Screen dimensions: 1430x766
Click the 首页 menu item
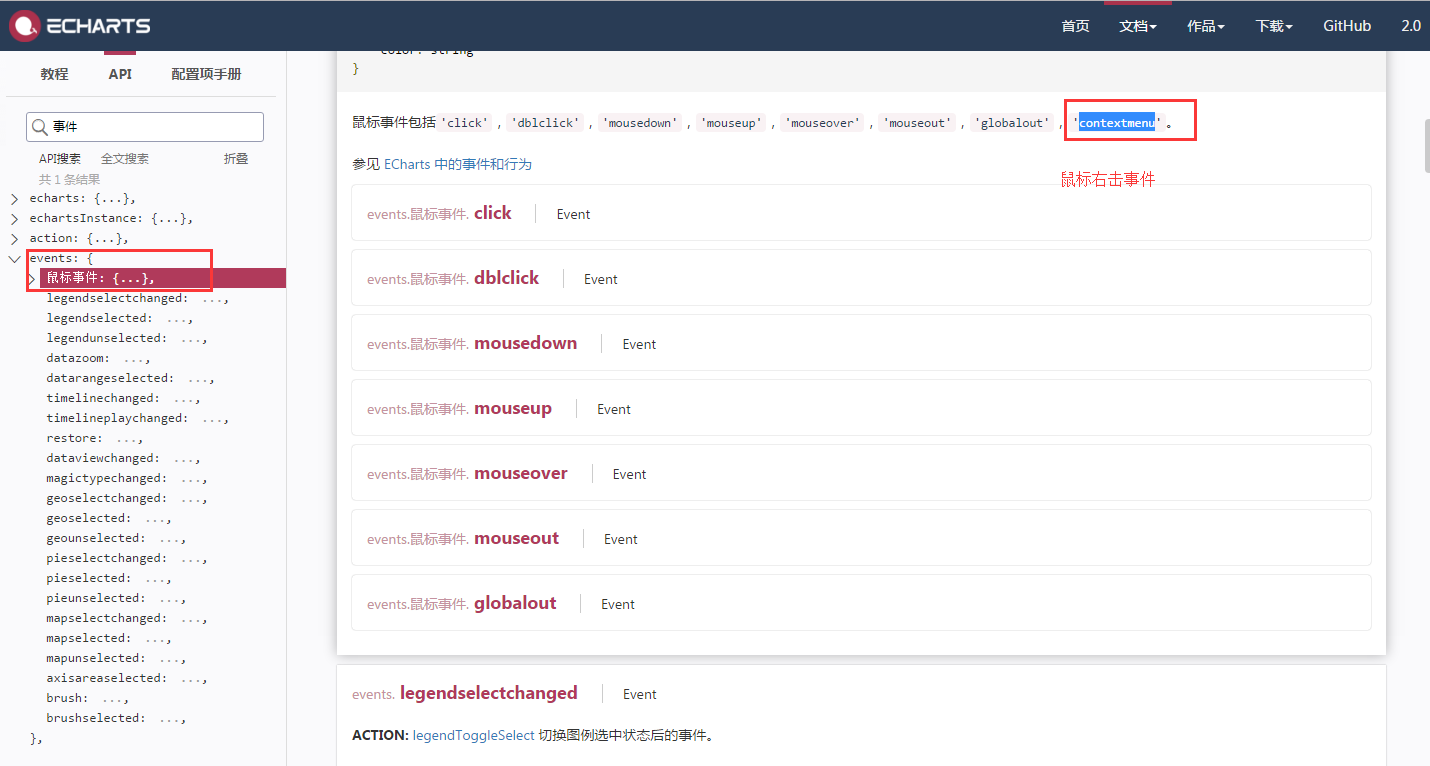point(1075,26)
